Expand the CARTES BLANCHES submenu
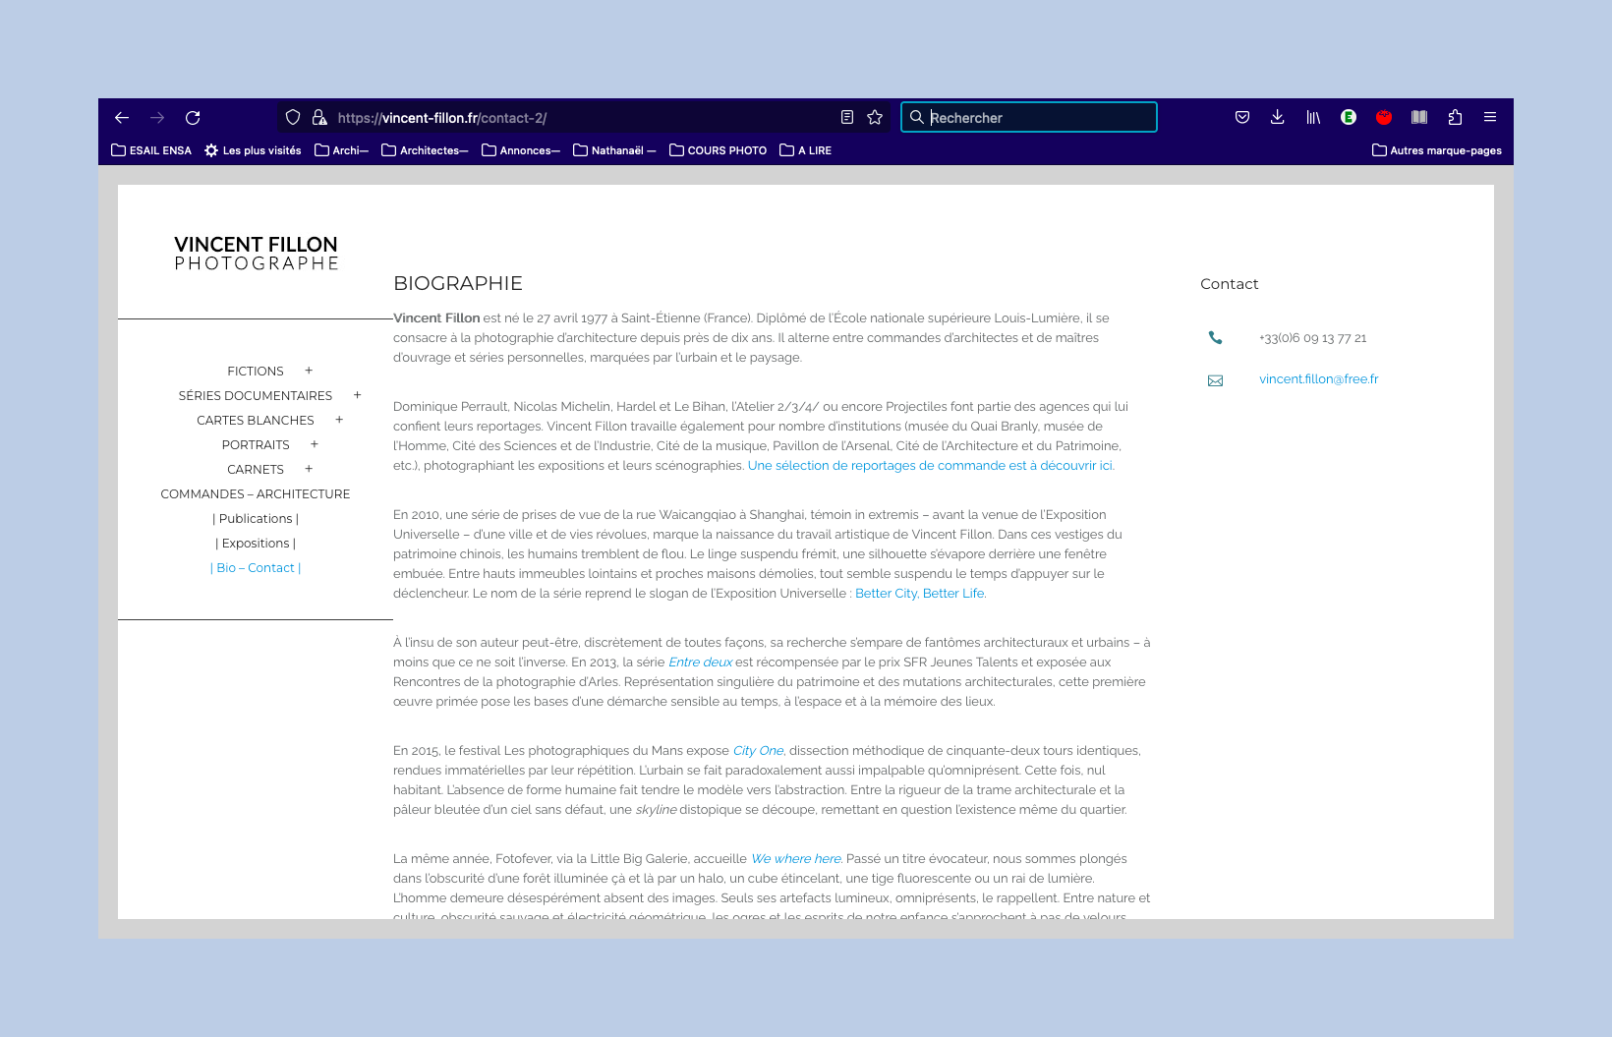1612x1037 pixels. click(x=339, y=420)
